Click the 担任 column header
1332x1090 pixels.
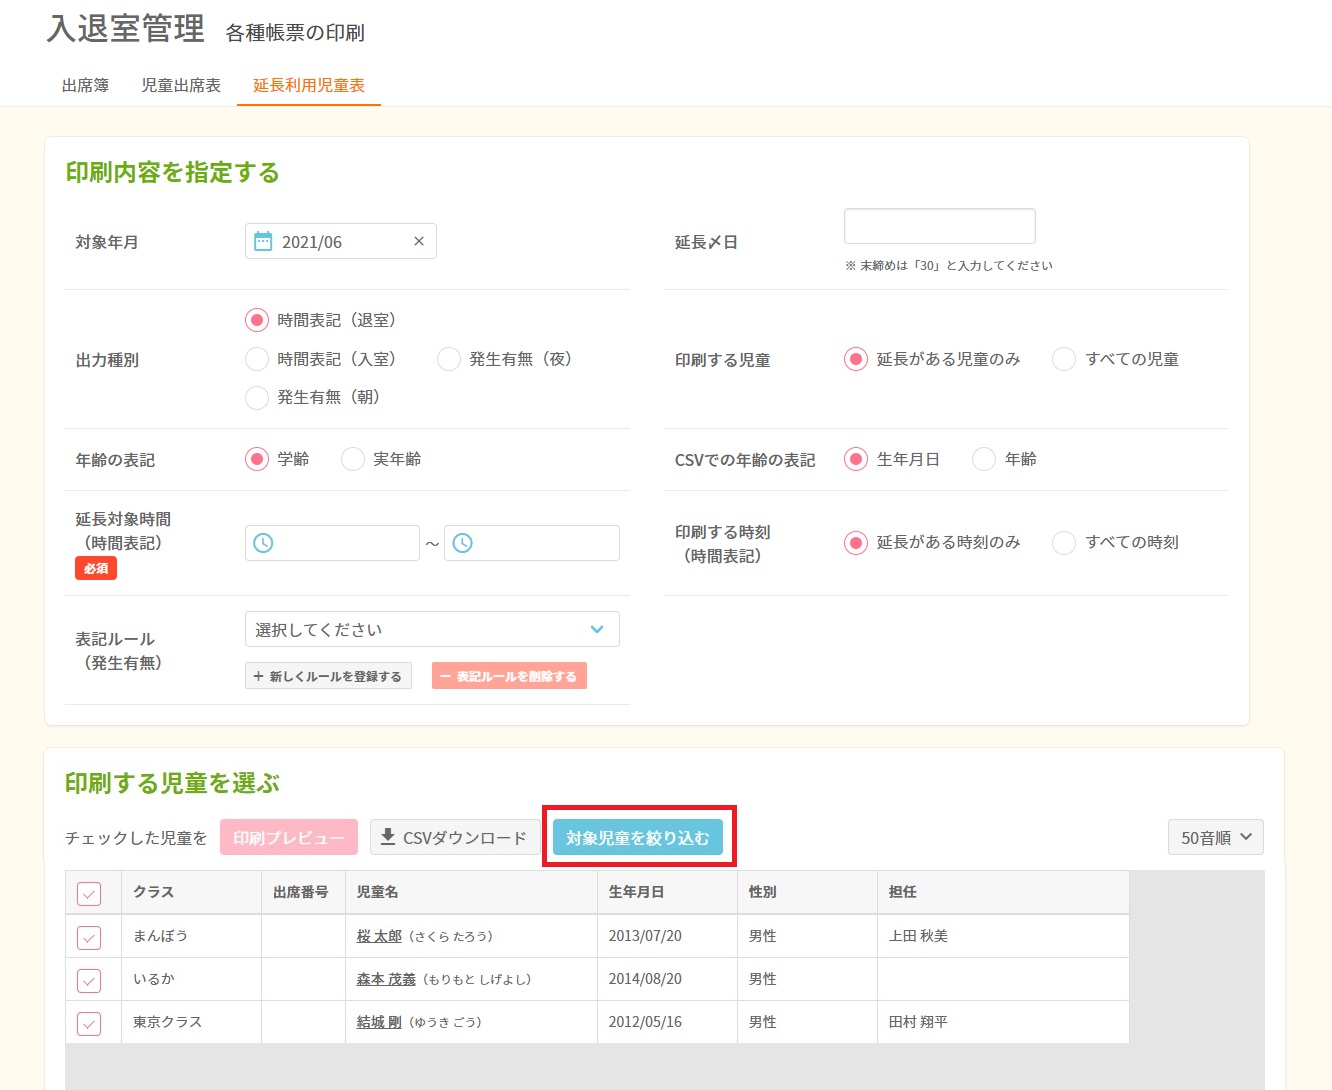click(1003, 892)
